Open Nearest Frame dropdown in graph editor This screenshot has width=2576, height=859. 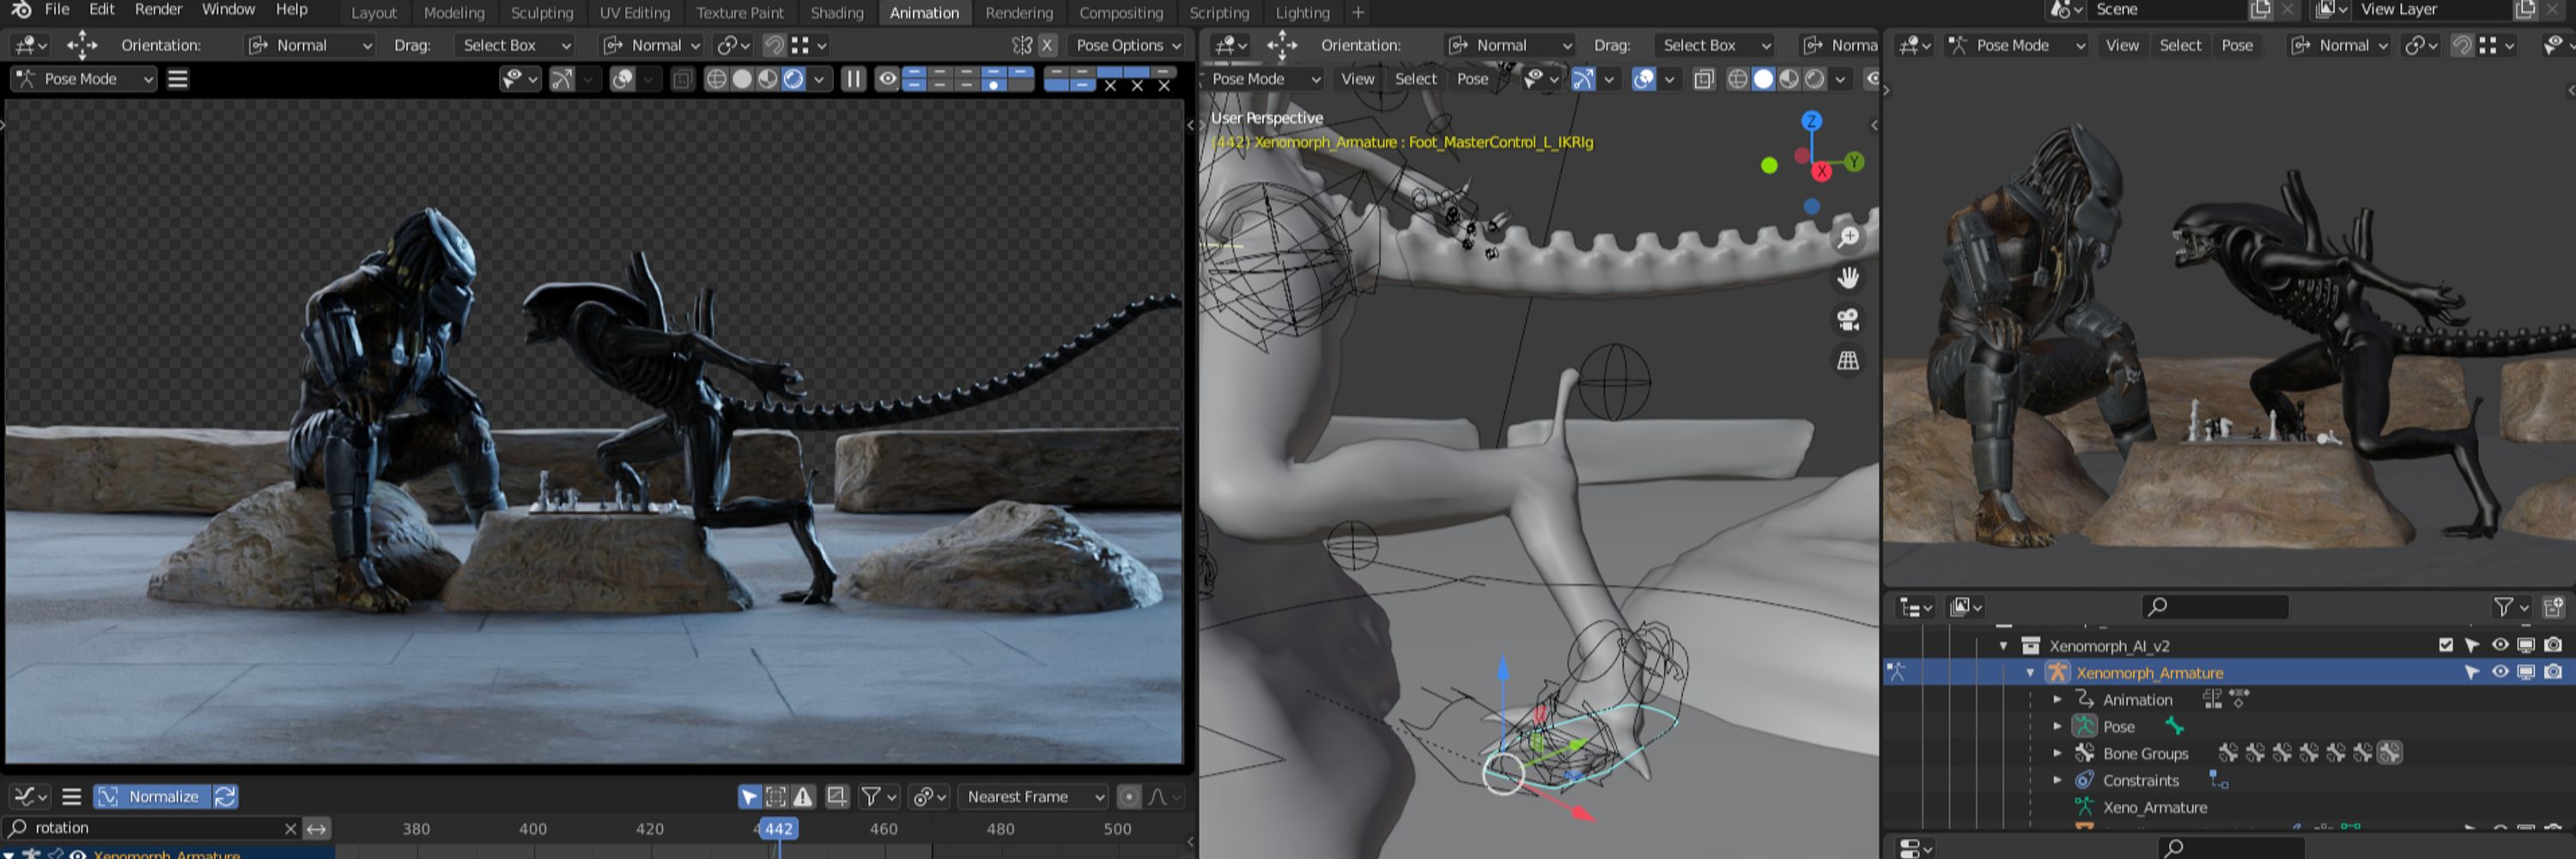[x=1033, y=797]
